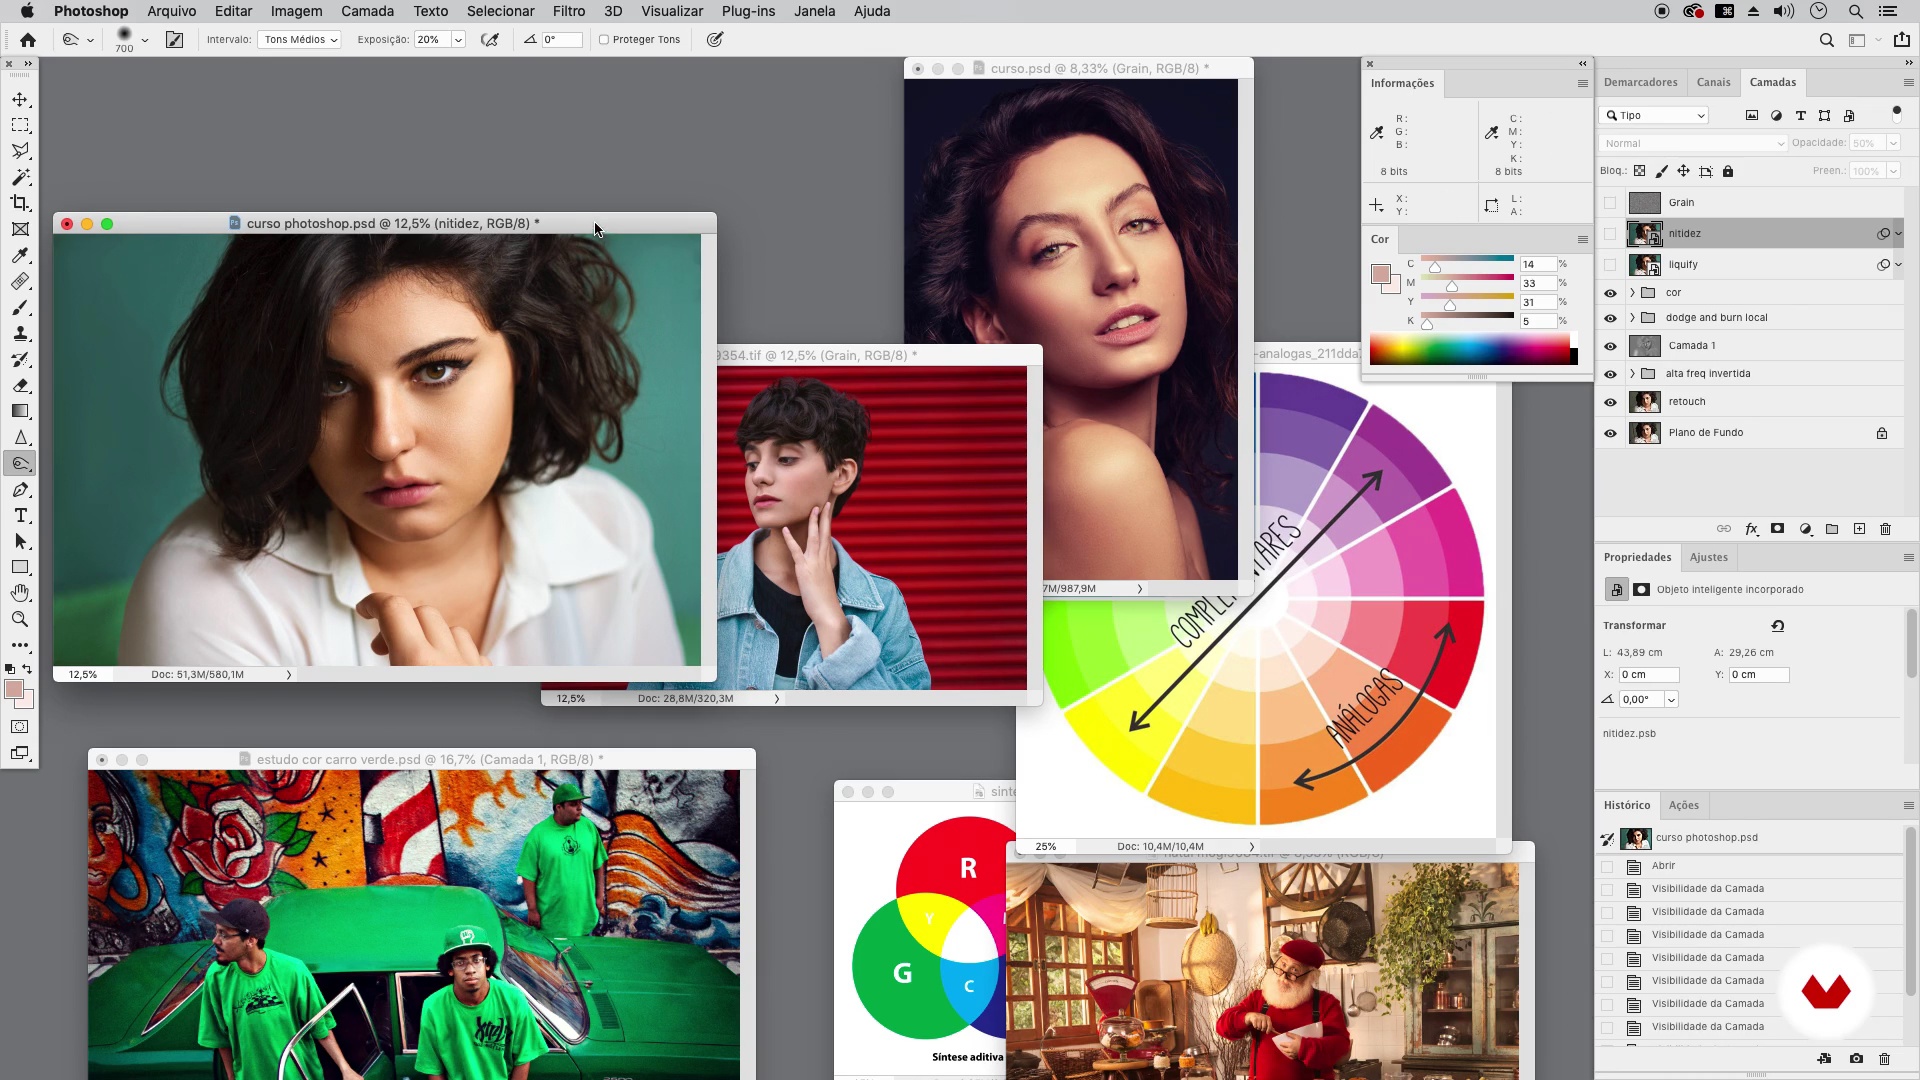Delete layer trash icon in Camadas
1920x1080 pixels.
(x=1886, y=529)
